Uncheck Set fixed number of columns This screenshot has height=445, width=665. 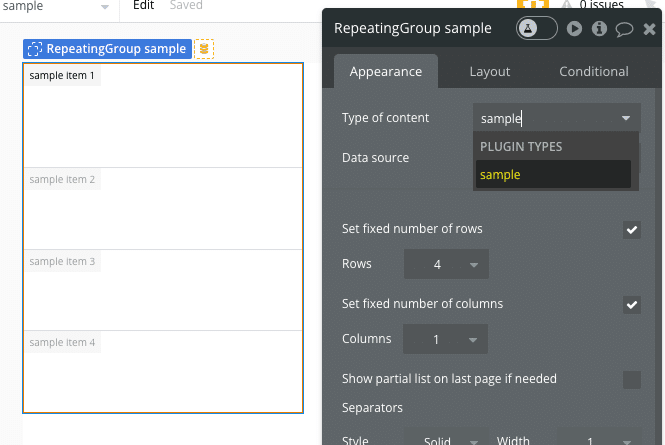coord(632,304)
